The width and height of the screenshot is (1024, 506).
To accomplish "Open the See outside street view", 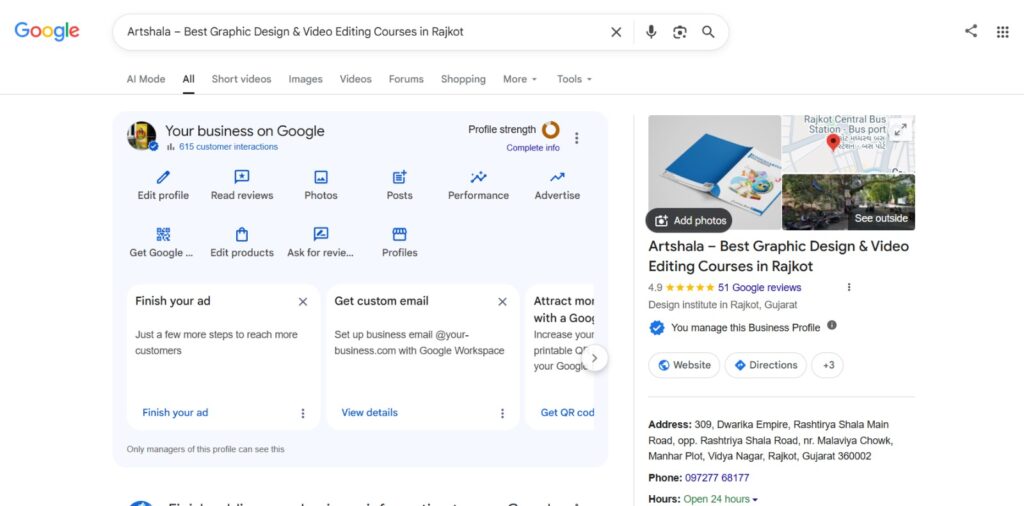I will pyautogui.click(x=848, y=202).
